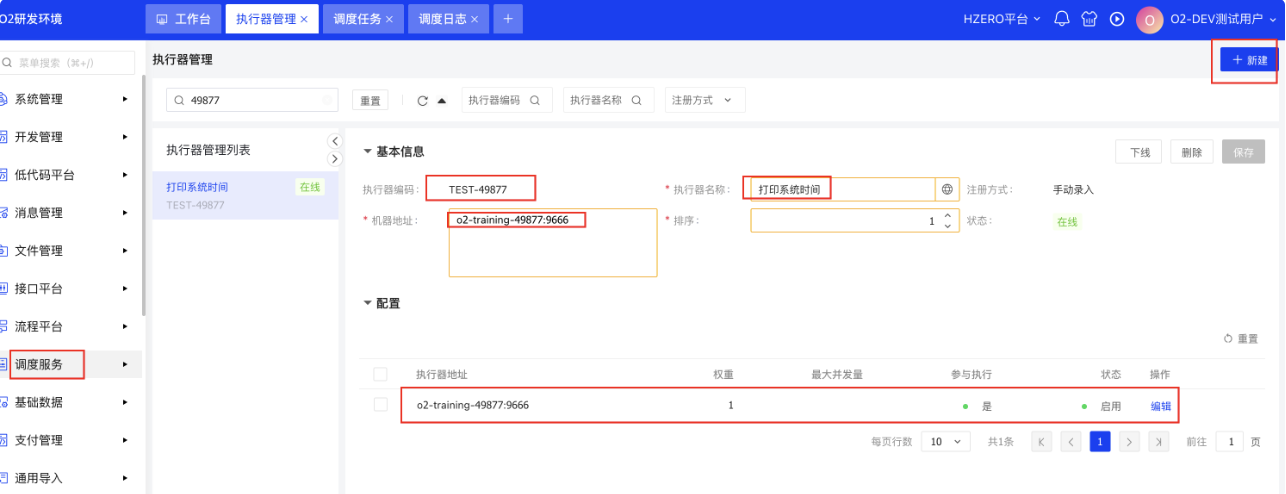Click the left arrow to collapse the list panel
Viewport: 1286px width, 494px height.
coord(335,142)
